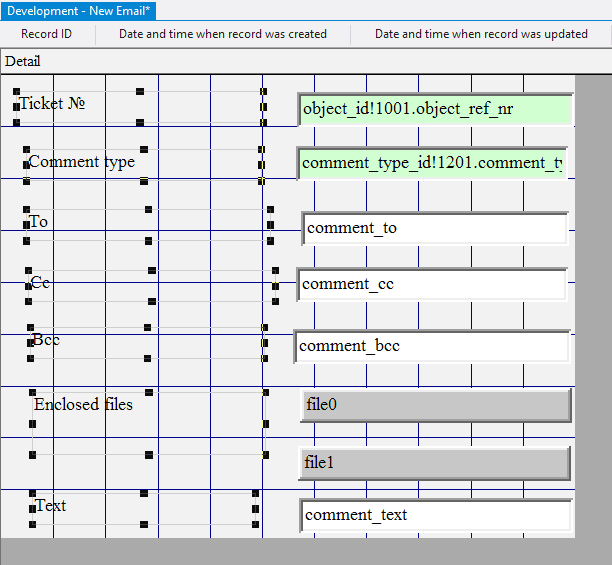This screenshot has height=565, width=612.
Task: Click the comment_to field
Action: click(x=435, y=228)
